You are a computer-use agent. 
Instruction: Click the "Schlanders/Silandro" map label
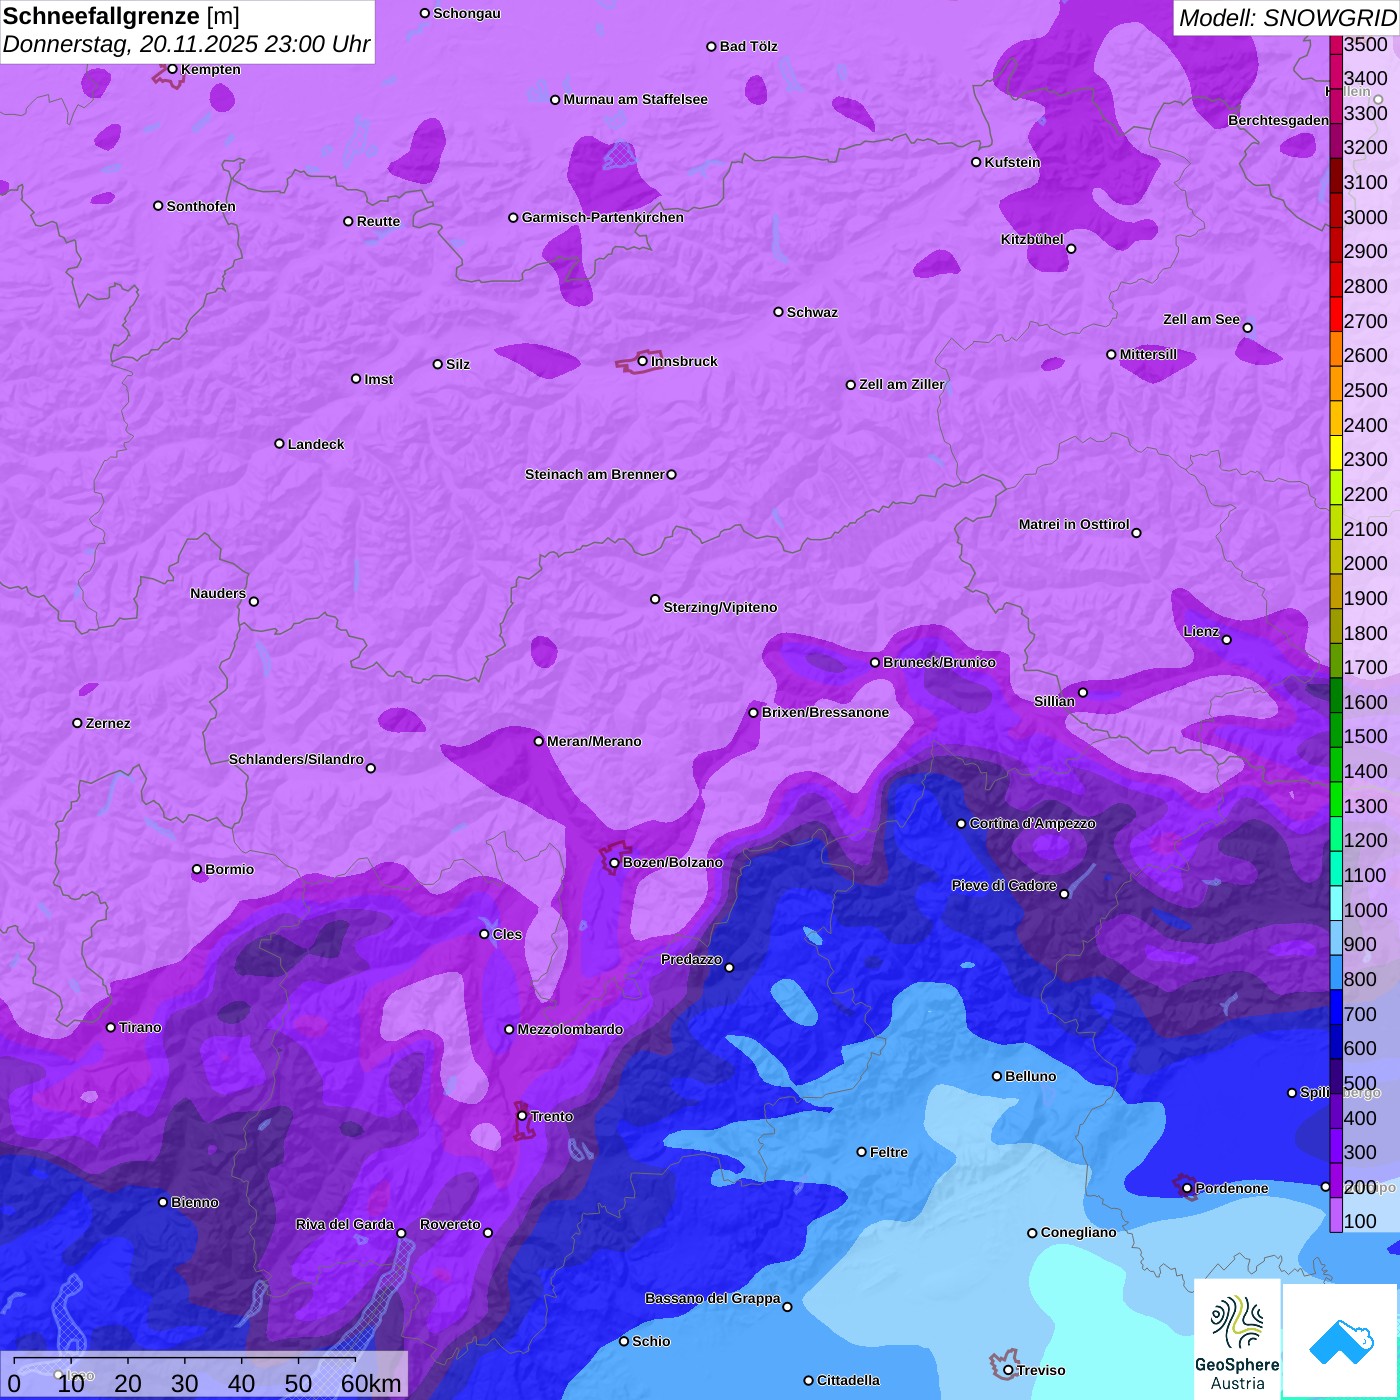coord(296,759)
